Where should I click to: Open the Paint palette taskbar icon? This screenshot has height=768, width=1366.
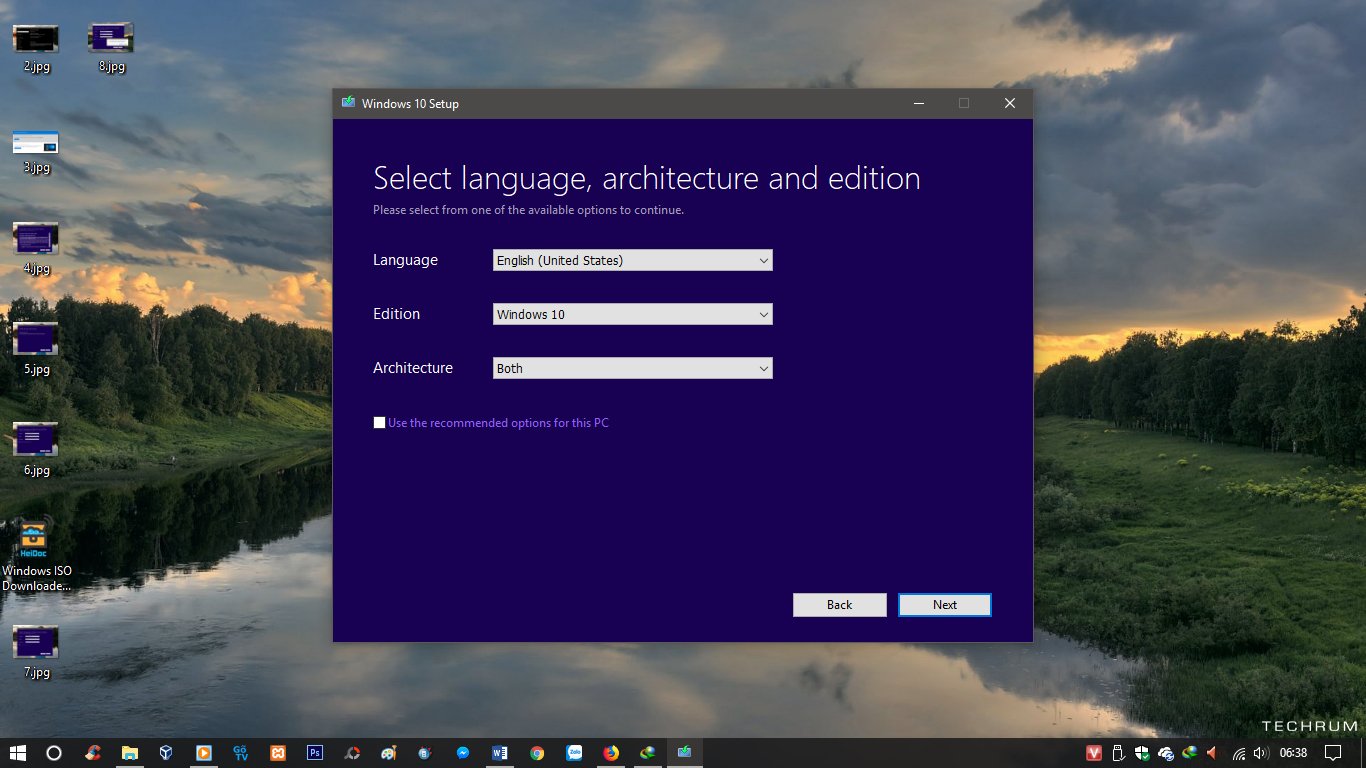coord(389,753)
